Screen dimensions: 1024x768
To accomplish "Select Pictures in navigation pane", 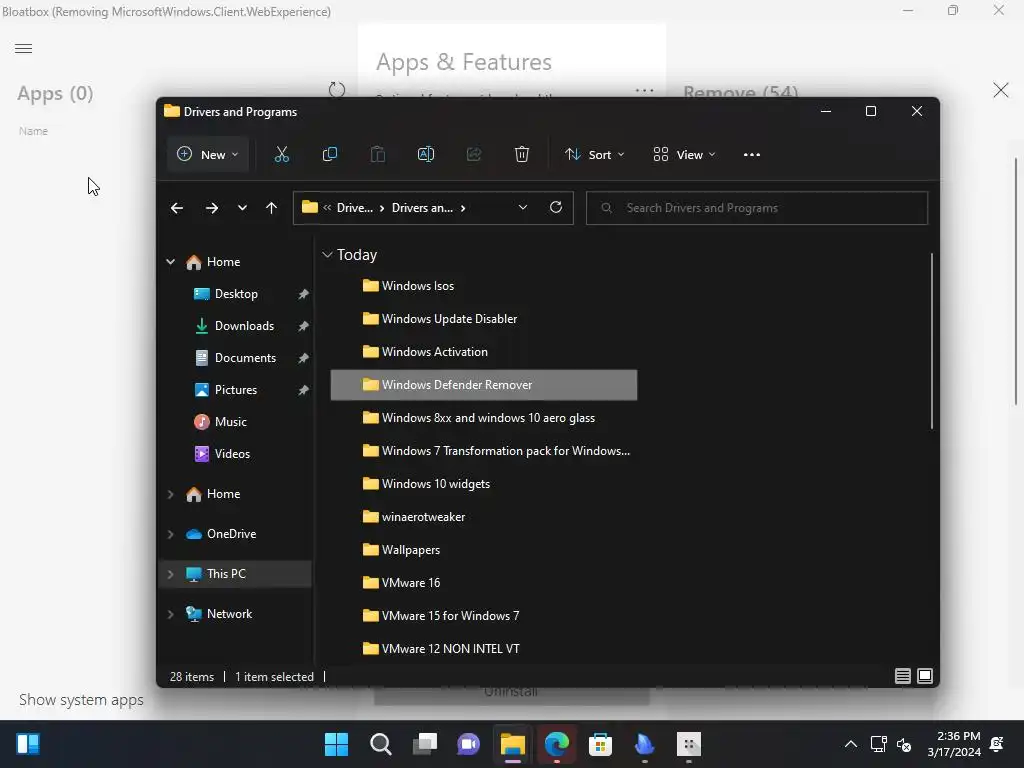I will 236,390.
